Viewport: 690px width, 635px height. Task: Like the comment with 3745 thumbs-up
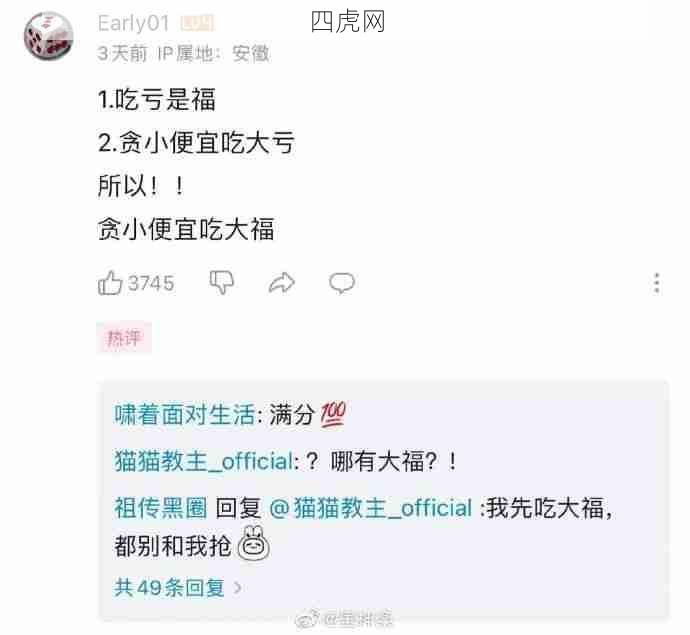(x=109, y=283)
